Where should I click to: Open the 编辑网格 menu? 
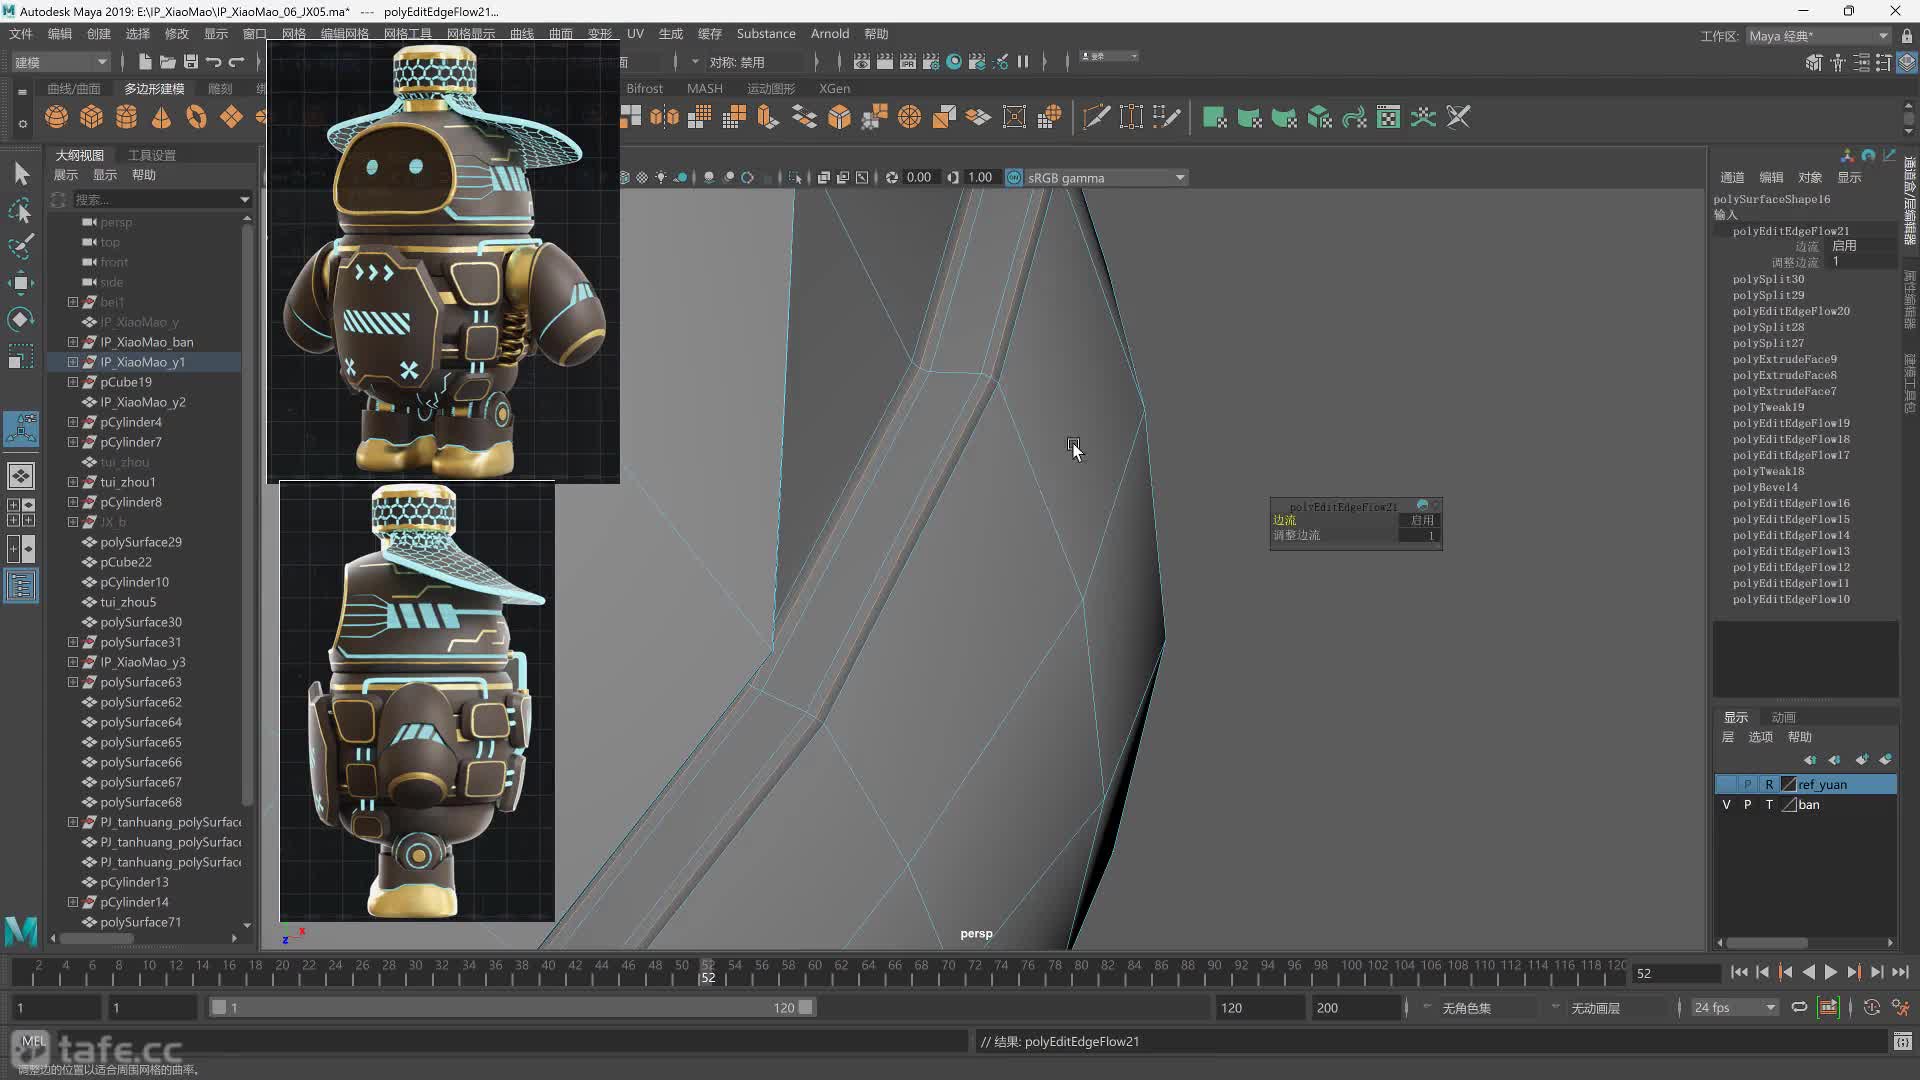(345, 34)
